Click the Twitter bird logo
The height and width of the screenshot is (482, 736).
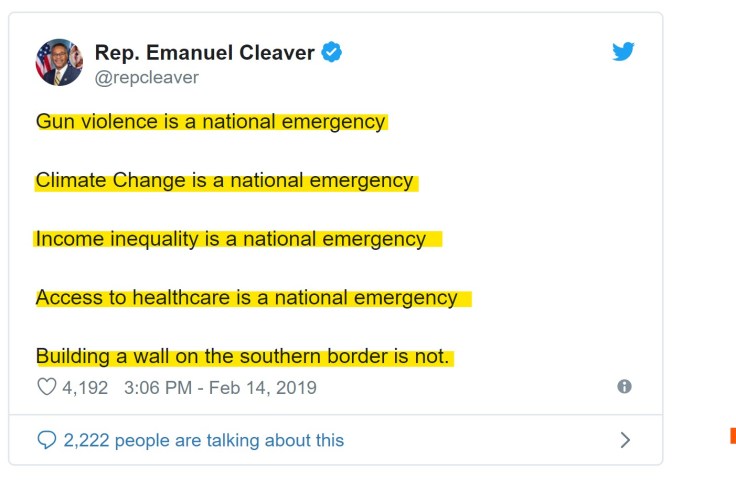[623, 52]
